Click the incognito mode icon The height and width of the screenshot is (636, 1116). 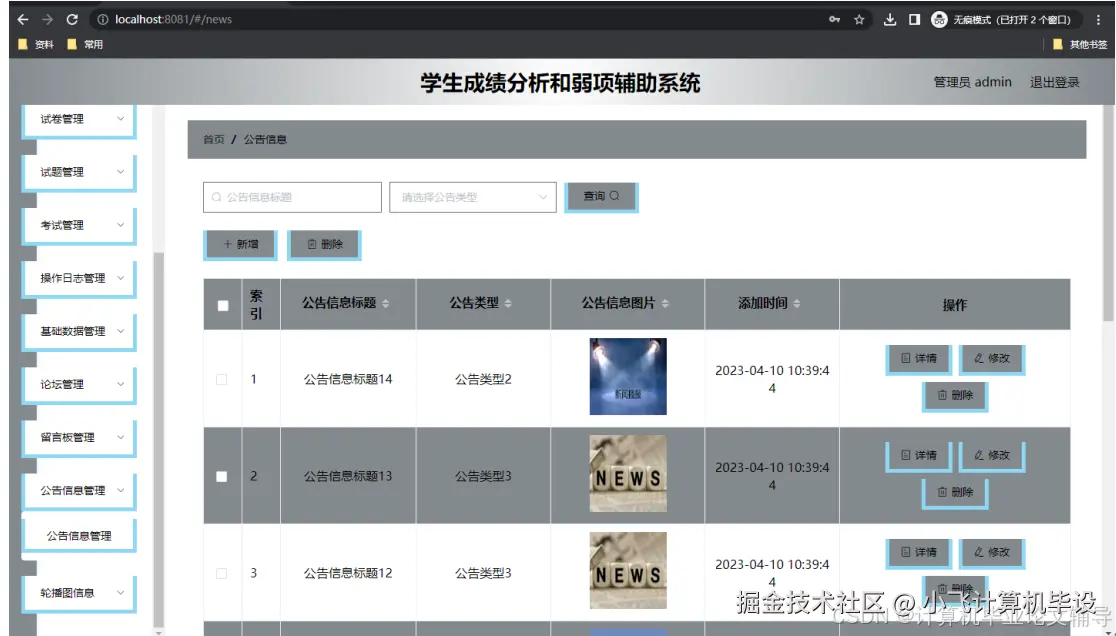pos(939,19)
